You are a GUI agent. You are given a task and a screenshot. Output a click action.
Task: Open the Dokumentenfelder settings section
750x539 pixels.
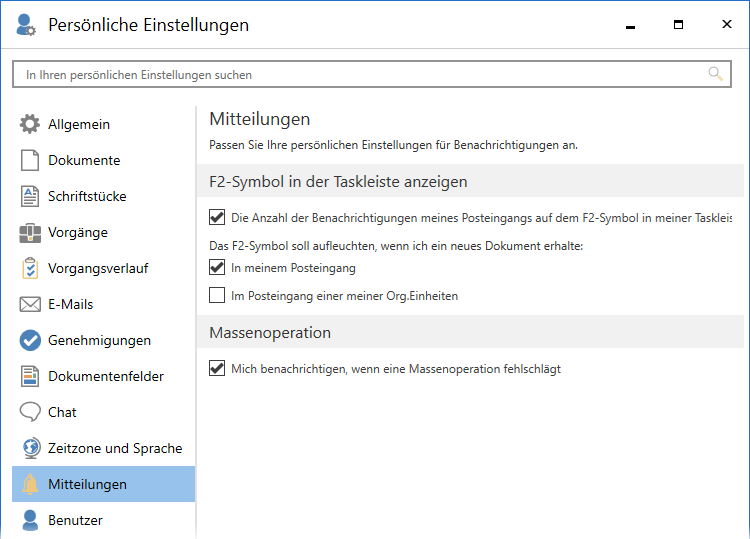[105, 377]
